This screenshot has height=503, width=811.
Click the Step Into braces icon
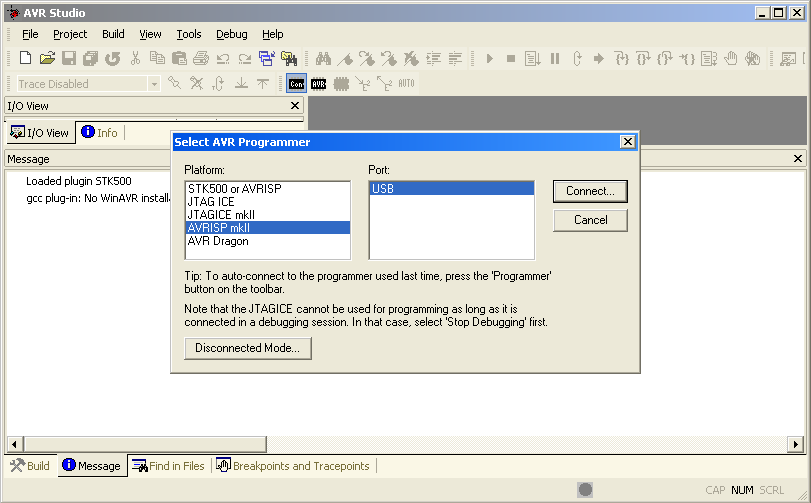(x=621, y=58)
